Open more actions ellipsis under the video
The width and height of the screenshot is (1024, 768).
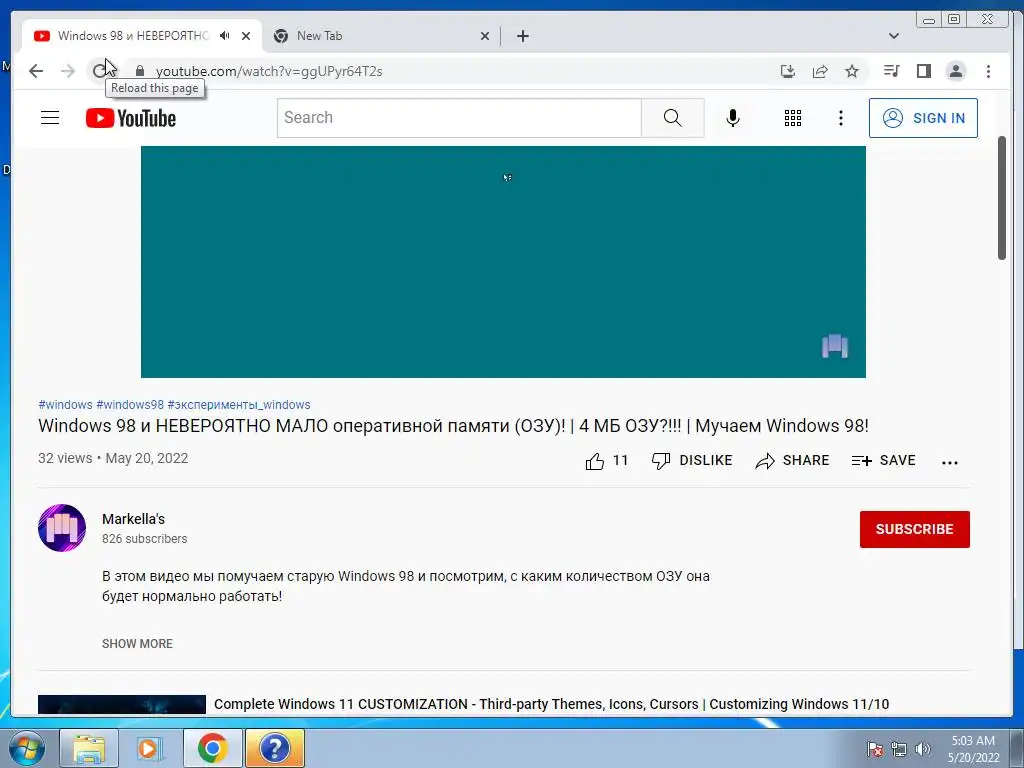950,462
